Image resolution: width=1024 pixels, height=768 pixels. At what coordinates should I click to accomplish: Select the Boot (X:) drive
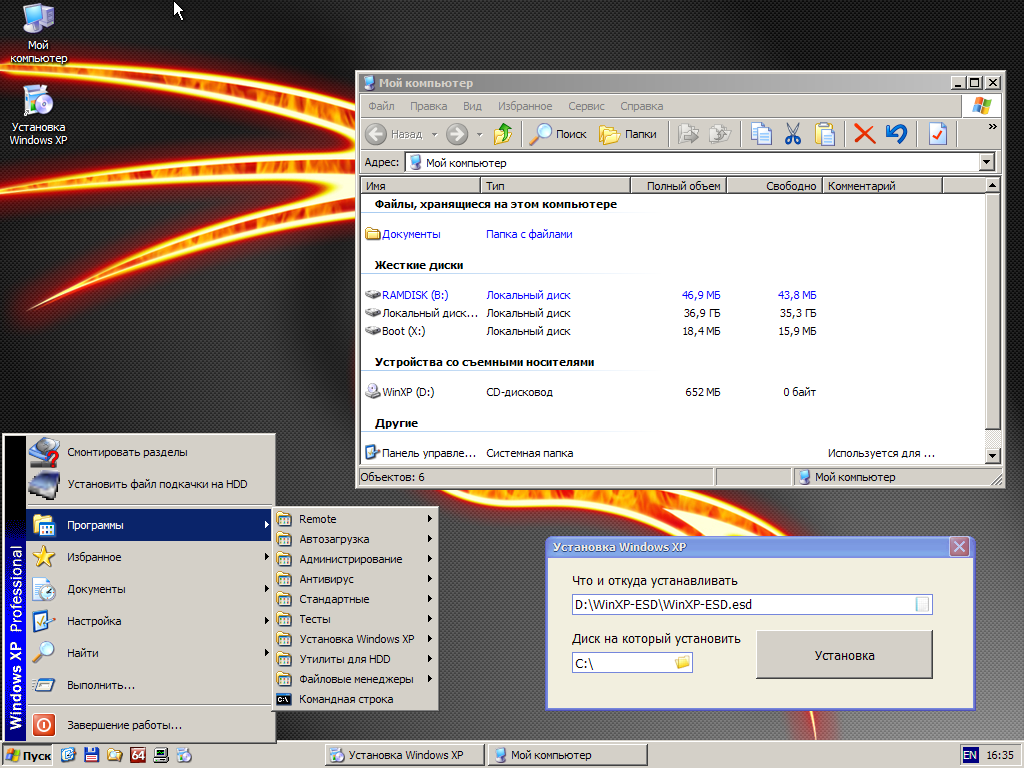395,331
